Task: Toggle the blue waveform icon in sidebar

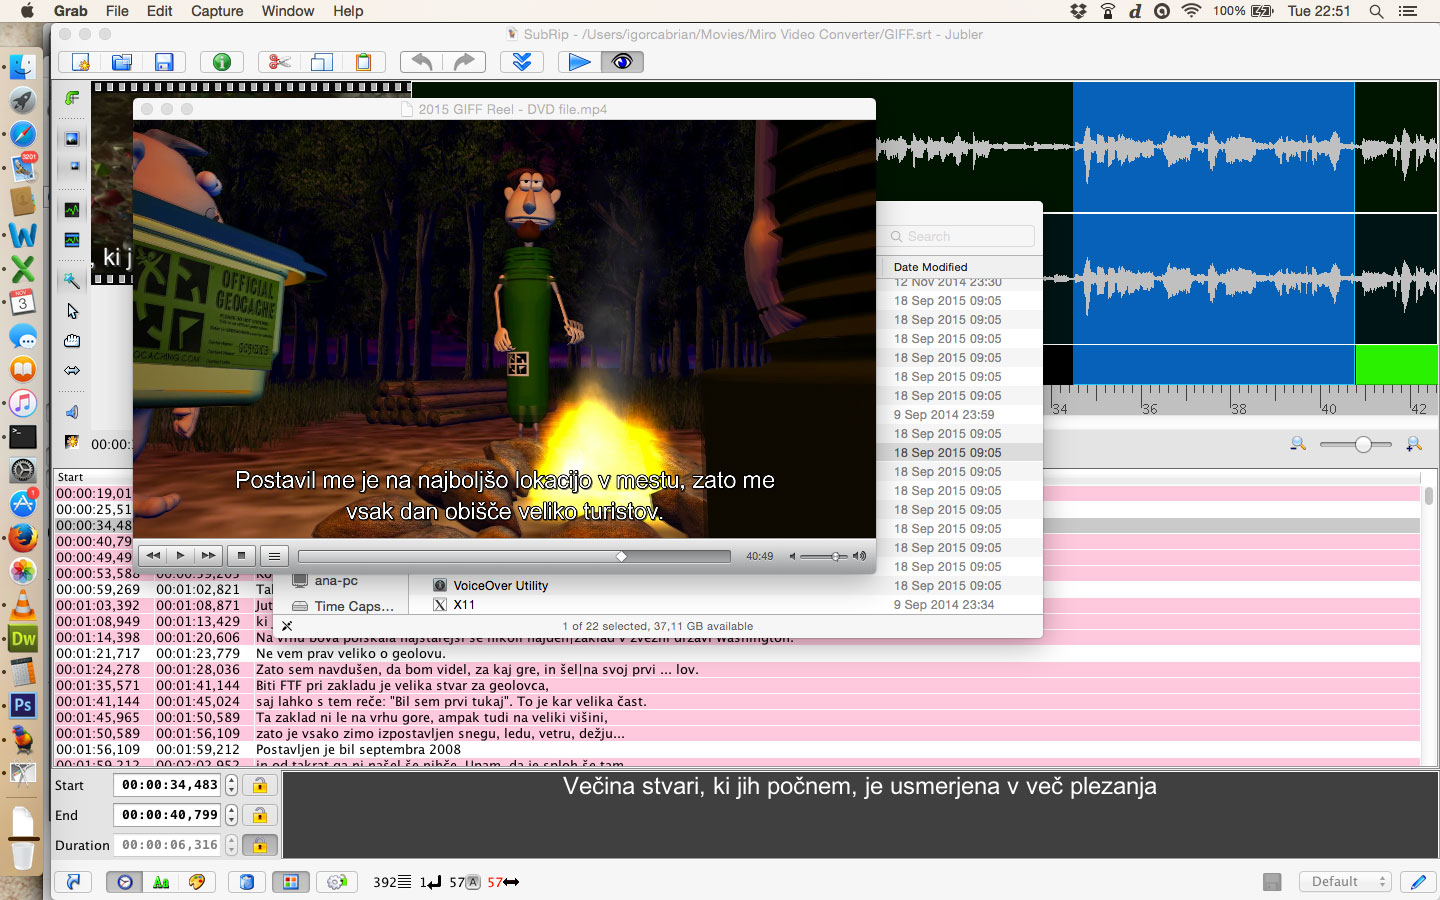Action: [x=72, y=240]
